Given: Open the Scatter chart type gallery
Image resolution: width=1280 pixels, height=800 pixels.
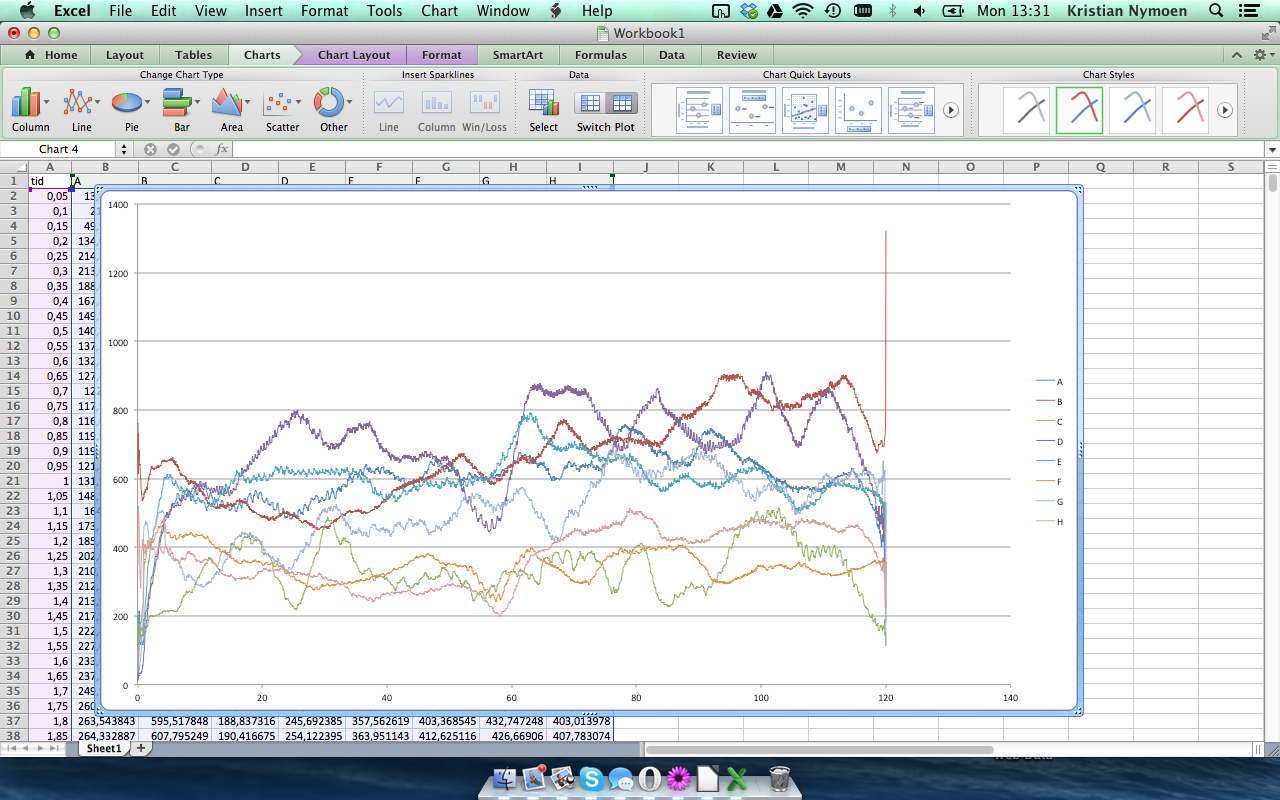Looking at the screenshot, I should coord(282,109).
